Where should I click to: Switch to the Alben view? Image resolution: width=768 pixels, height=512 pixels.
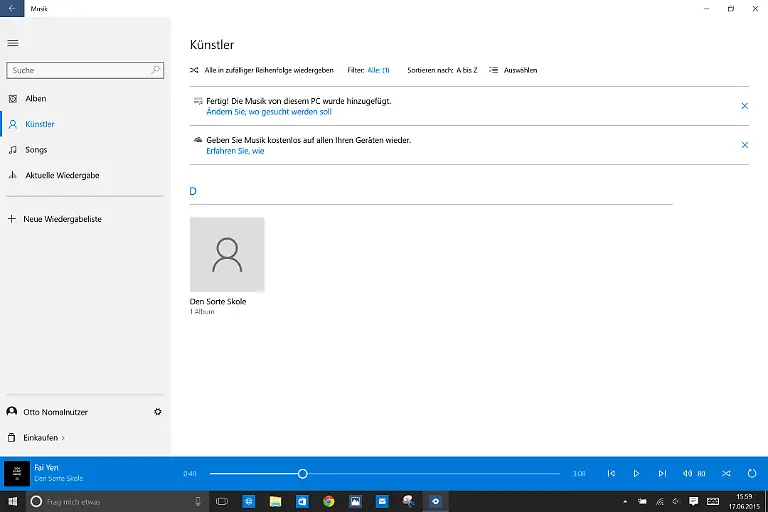pyautogui.click(x=36, y=98)
